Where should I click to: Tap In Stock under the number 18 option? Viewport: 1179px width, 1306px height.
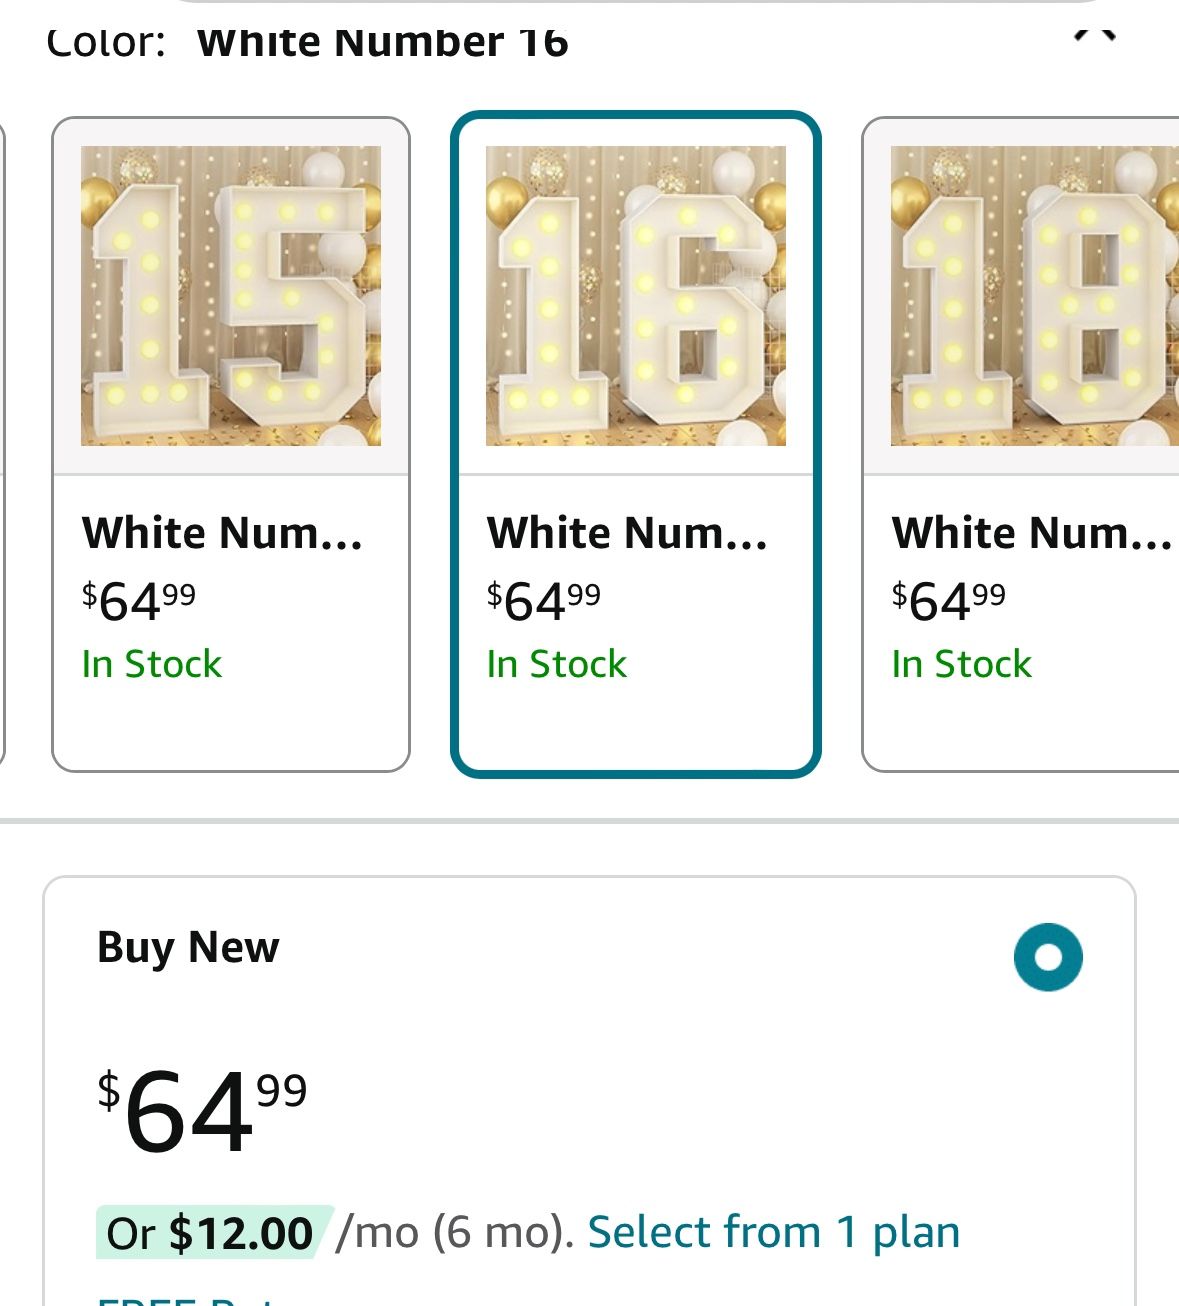tap(962, 664)
